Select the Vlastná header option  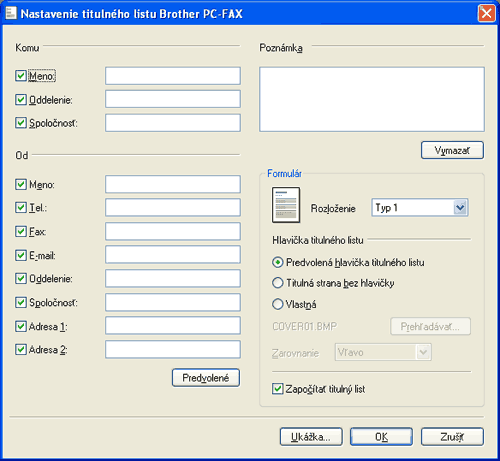pos(277,304)
